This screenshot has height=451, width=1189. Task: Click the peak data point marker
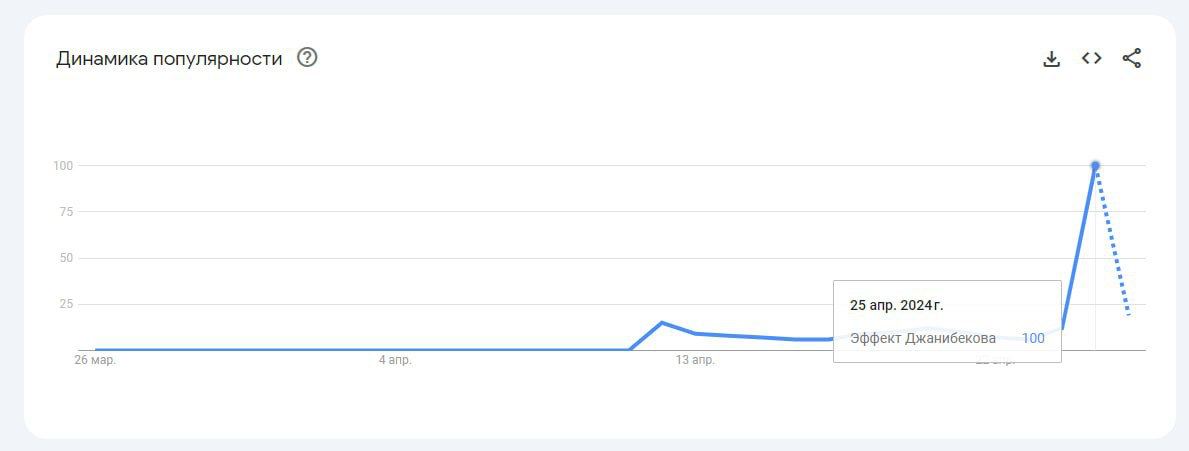1095,165
